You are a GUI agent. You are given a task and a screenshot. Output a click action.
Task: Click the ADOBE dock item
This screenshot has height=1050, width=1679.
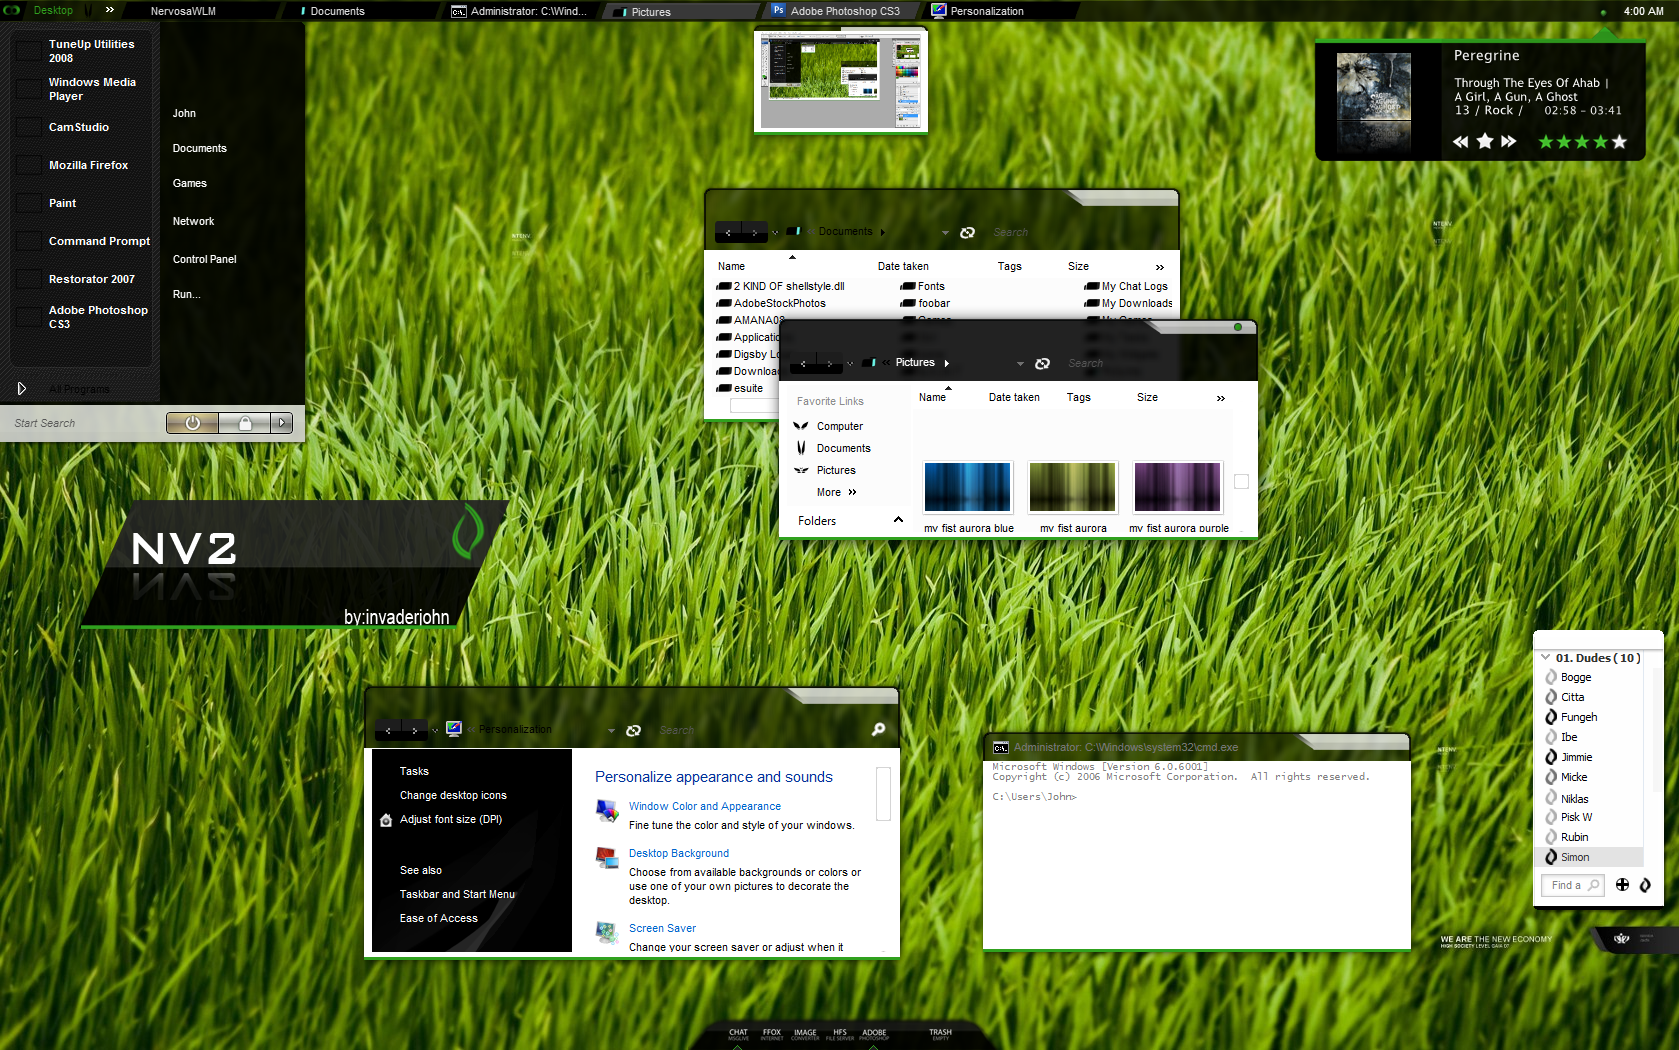pos(874,1035)
